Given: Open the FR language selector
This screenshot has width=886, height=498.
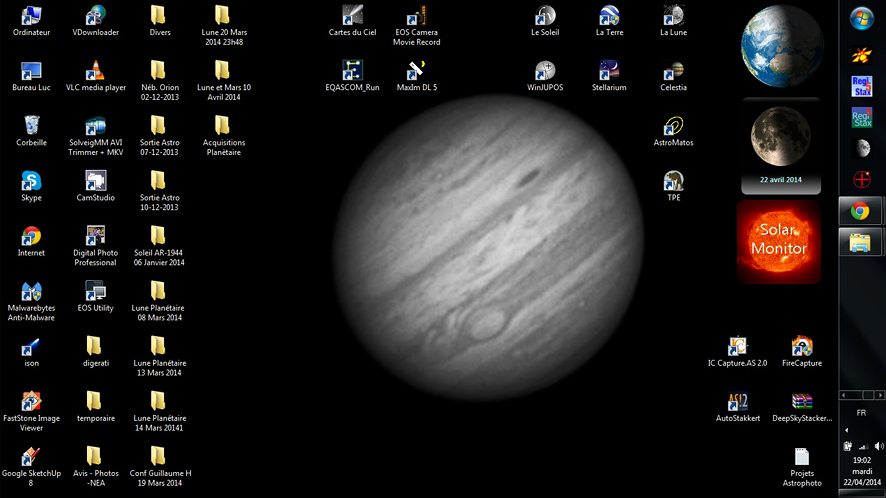Looking at the screenshot, I should click(x=861, y=413).
